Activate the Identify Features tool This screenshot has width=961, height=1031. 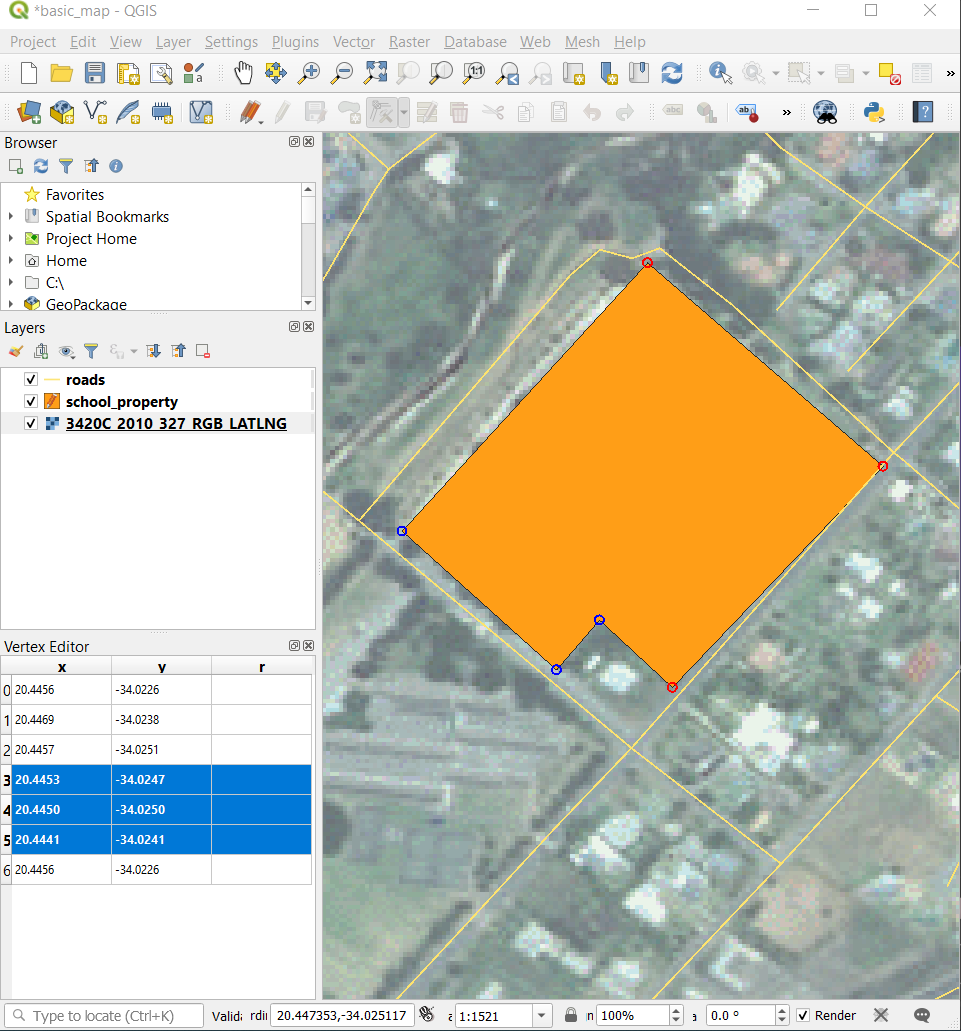coord(720,73)
